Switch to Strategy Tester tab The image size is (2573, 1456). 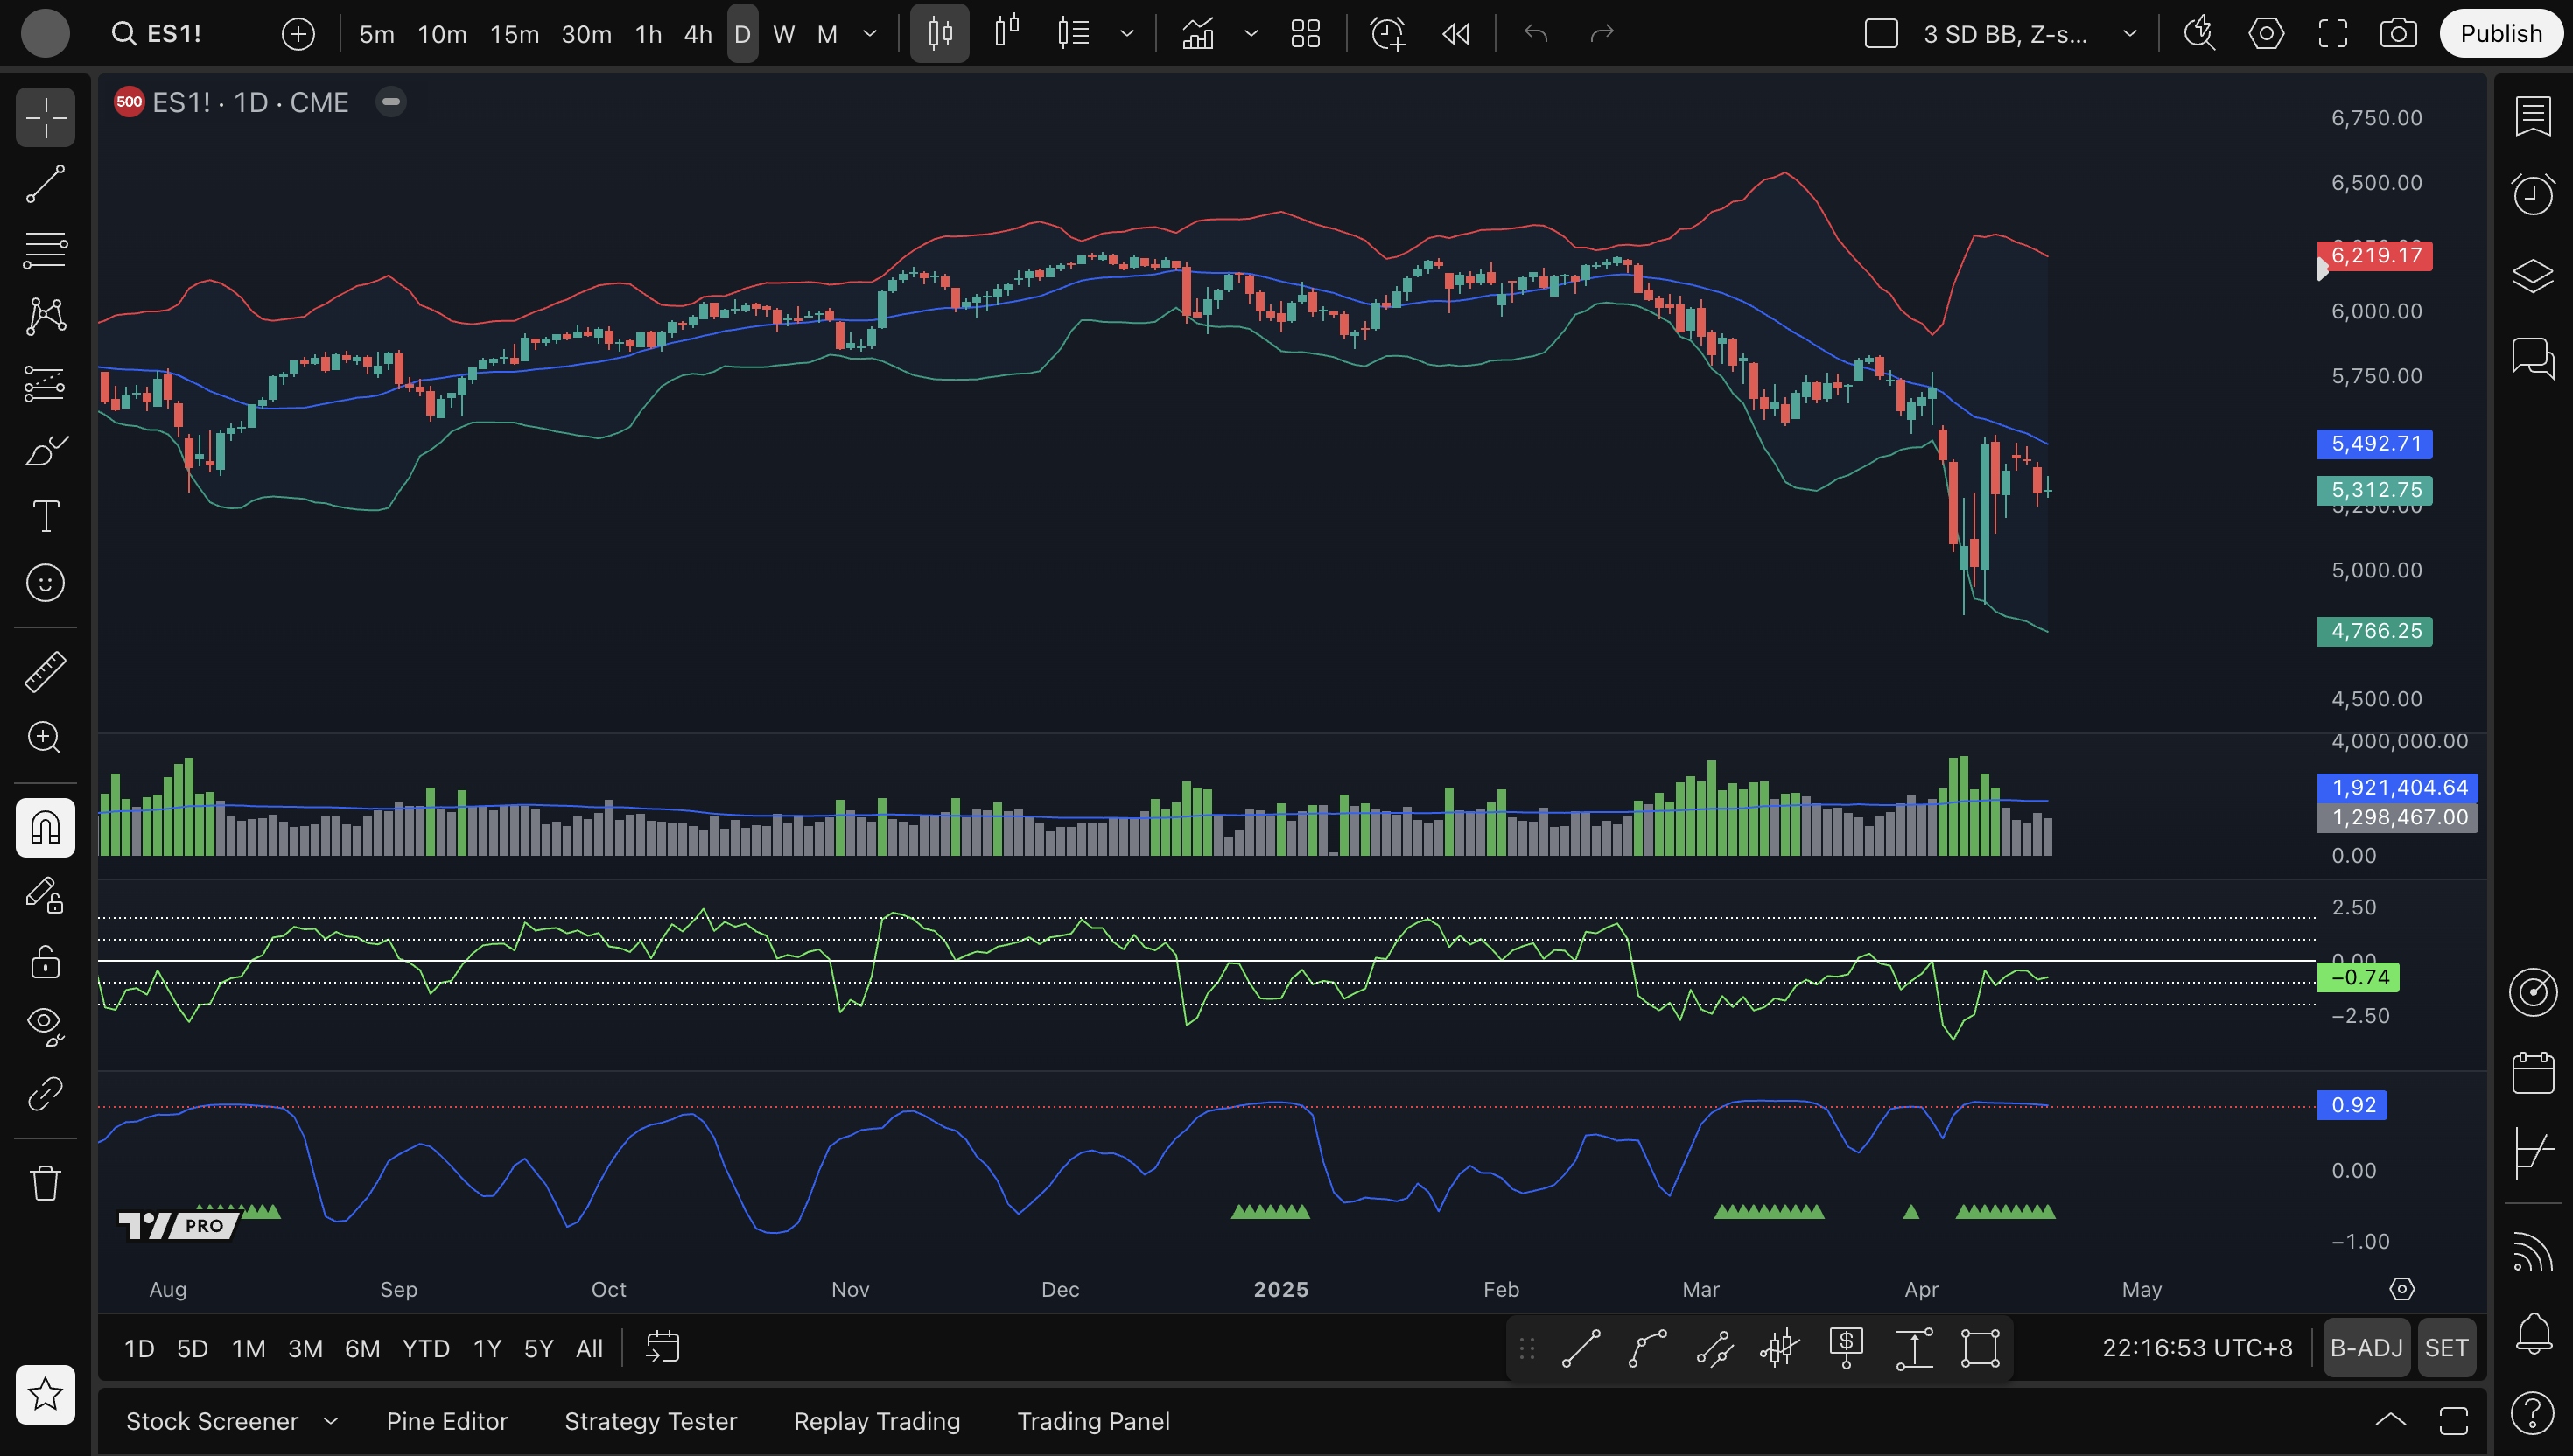coord(650,1421)
